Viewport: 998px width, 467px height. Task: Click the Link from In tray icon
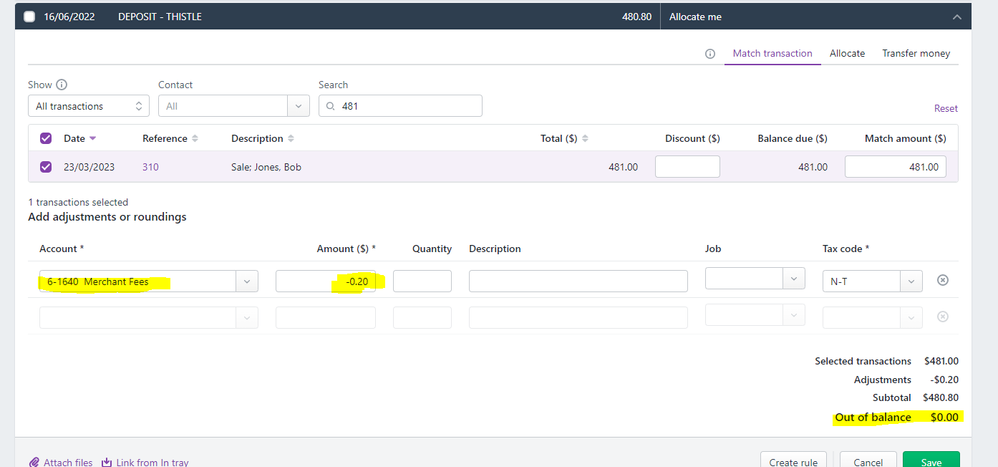106,463
